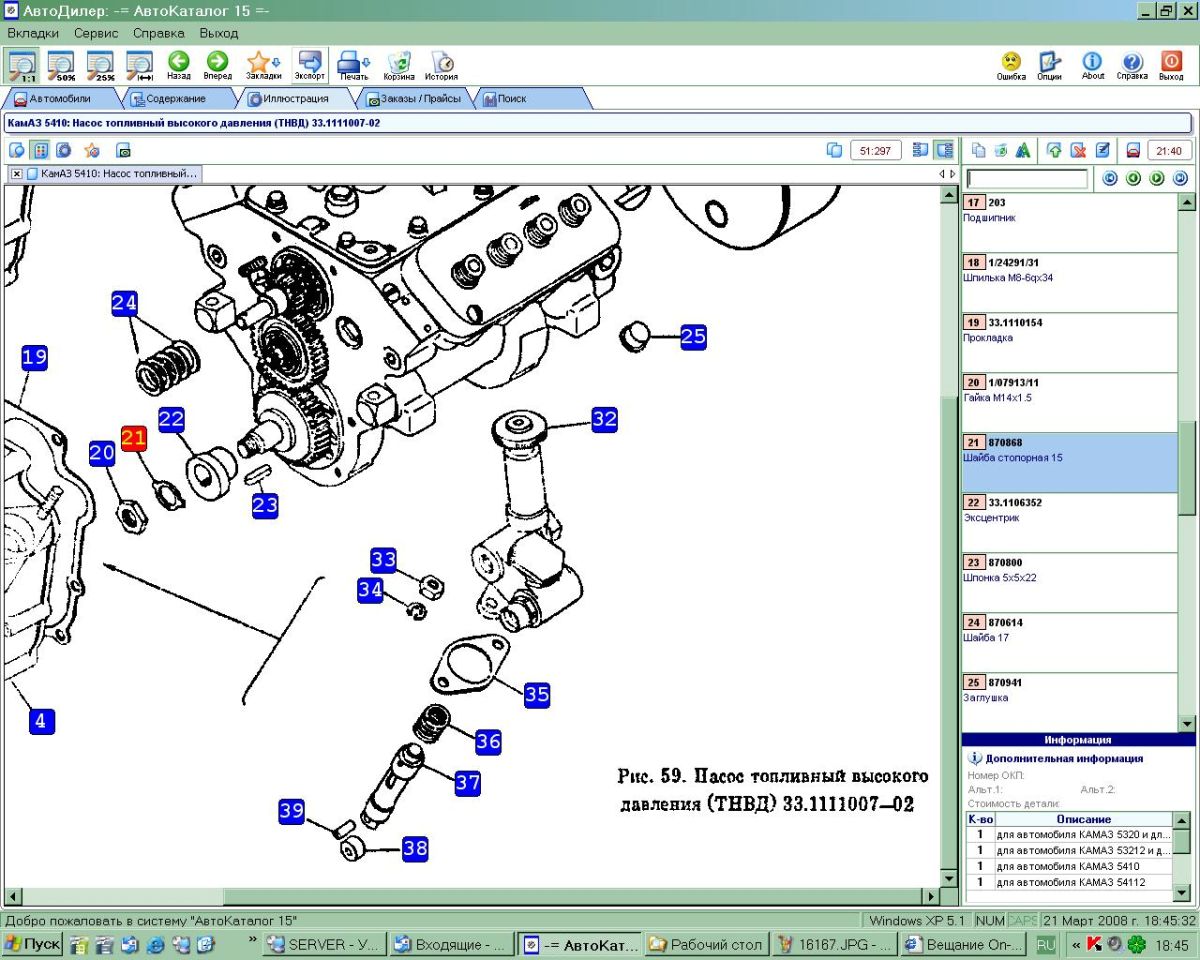The image size is (1200, 960).
Task: Close the КамАЗ 5410 document tab
Action: (17, 173)
